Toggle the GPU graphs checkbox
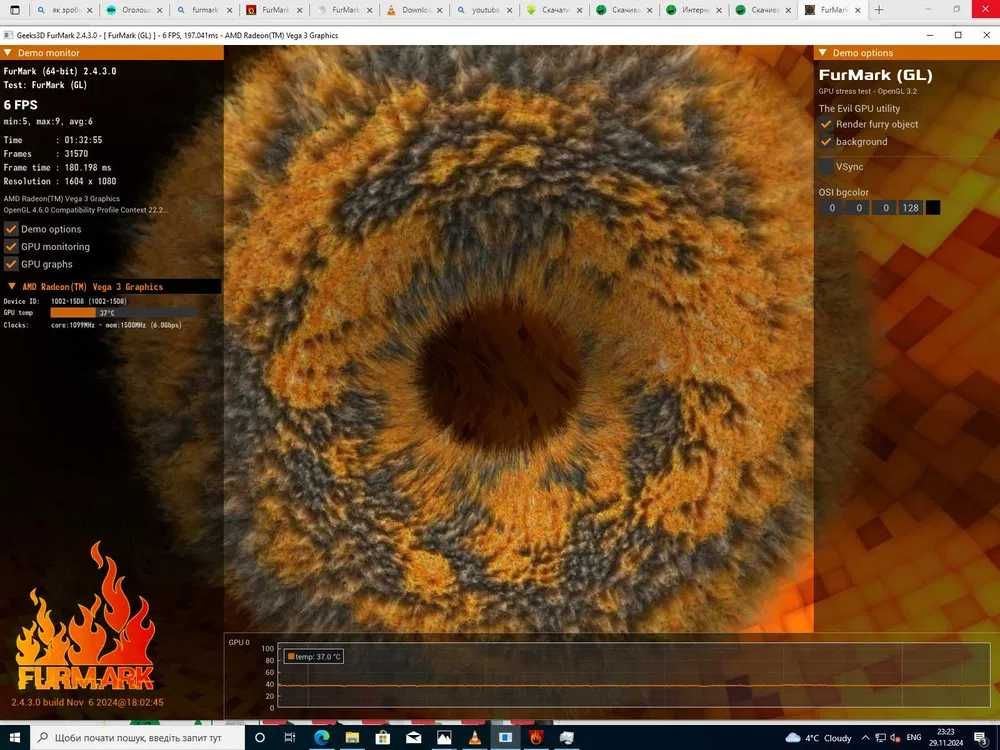1000x750 pixels. 11,264
